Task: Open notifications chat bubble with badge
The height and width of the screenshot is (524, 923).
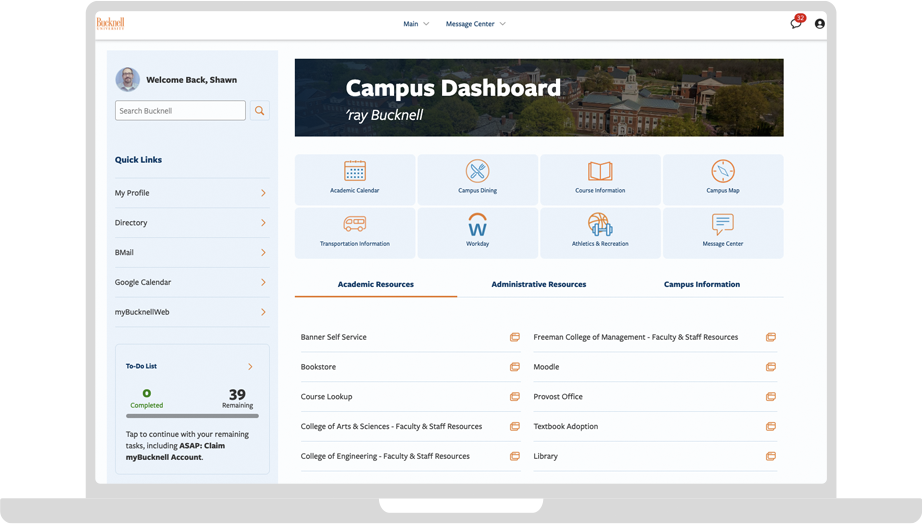Action: 796,23
